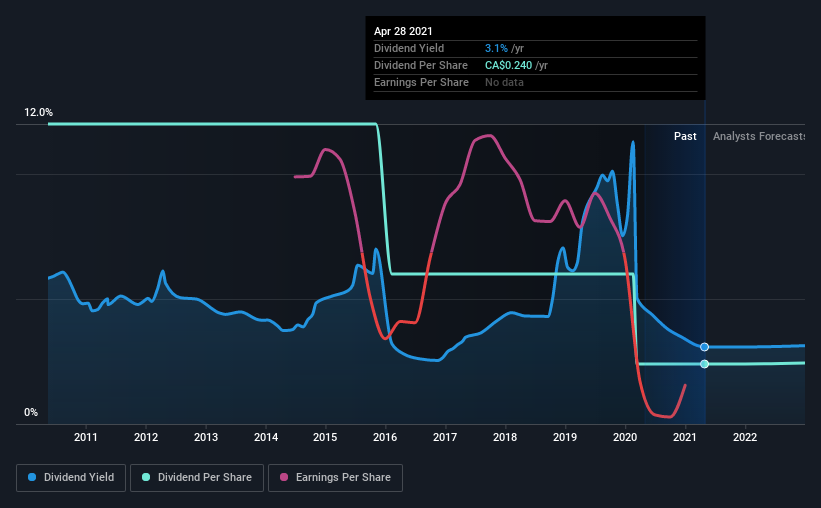Select the 2012 label on the x-axis
821x508 pixels.
pos(146,437)
